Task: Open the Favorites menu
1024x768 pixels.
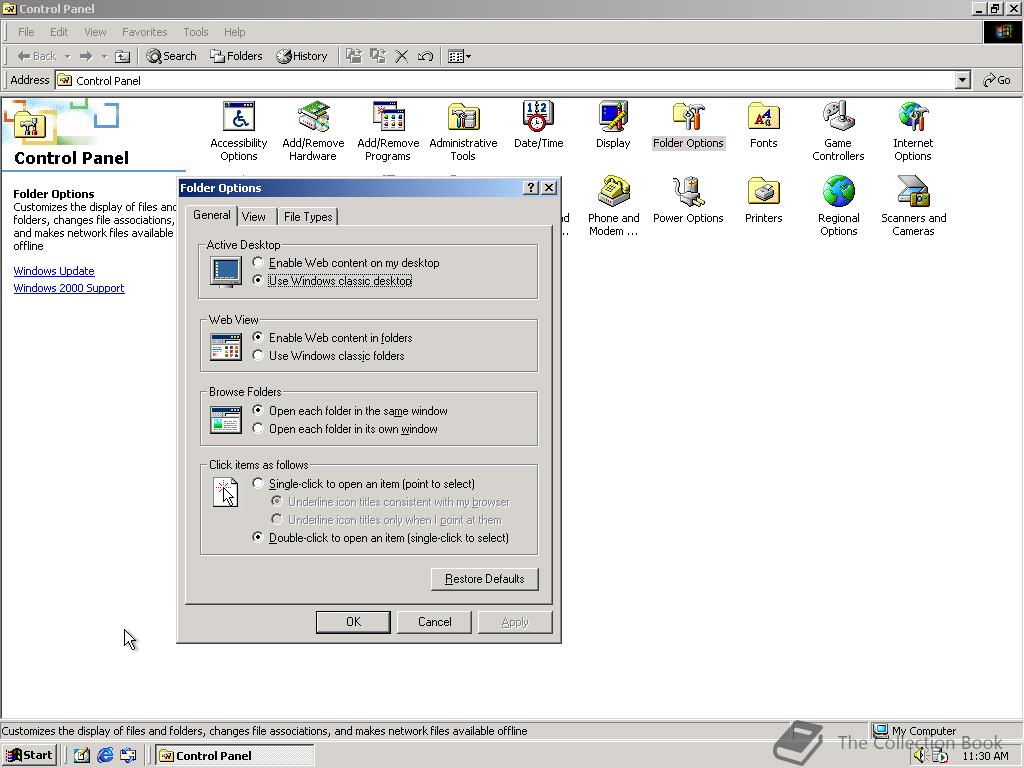Action: point(144,32)
